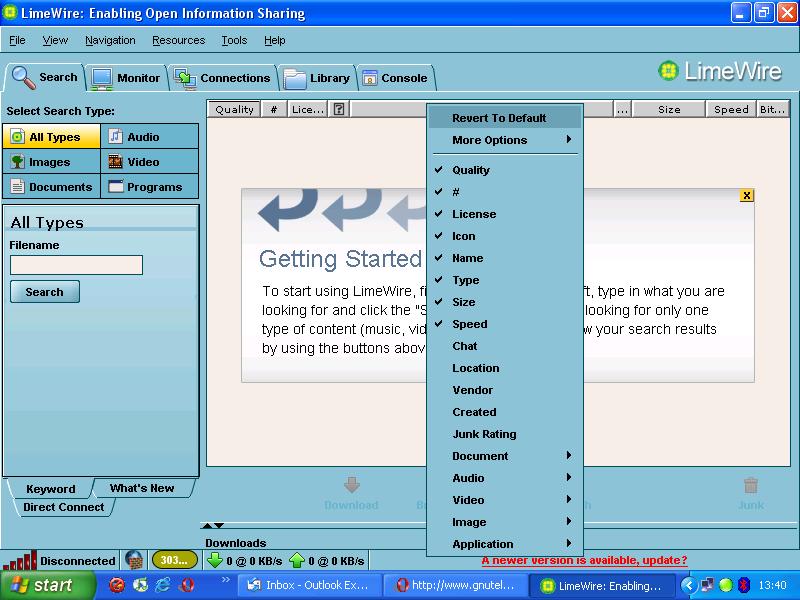Click the firewall globe status icon
The width and height of the screenshot is (800, 600).
coord(134,560)
